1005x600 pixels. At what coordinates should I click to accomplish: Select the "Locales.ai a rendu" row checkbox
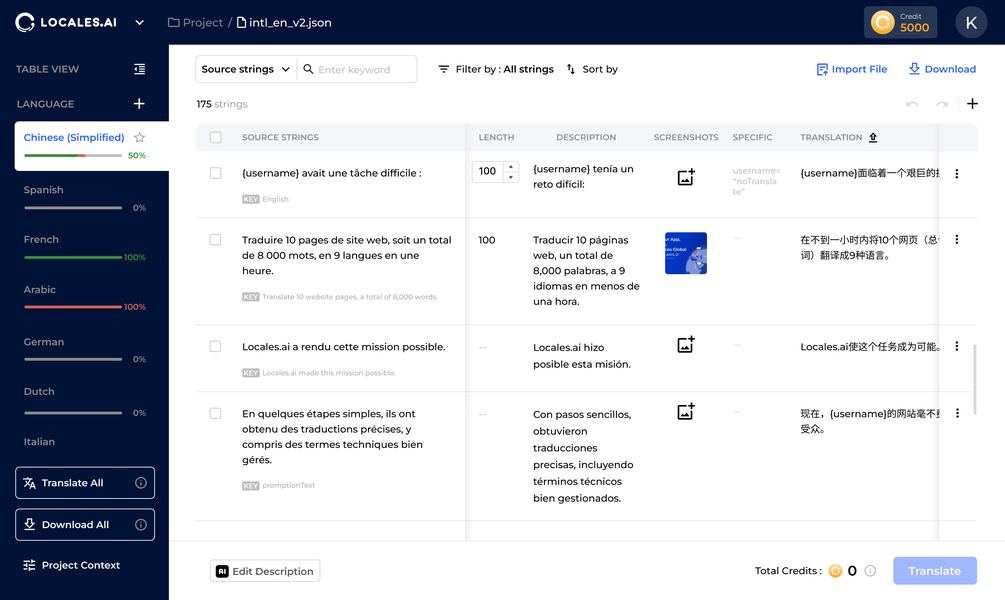[215, 347]
